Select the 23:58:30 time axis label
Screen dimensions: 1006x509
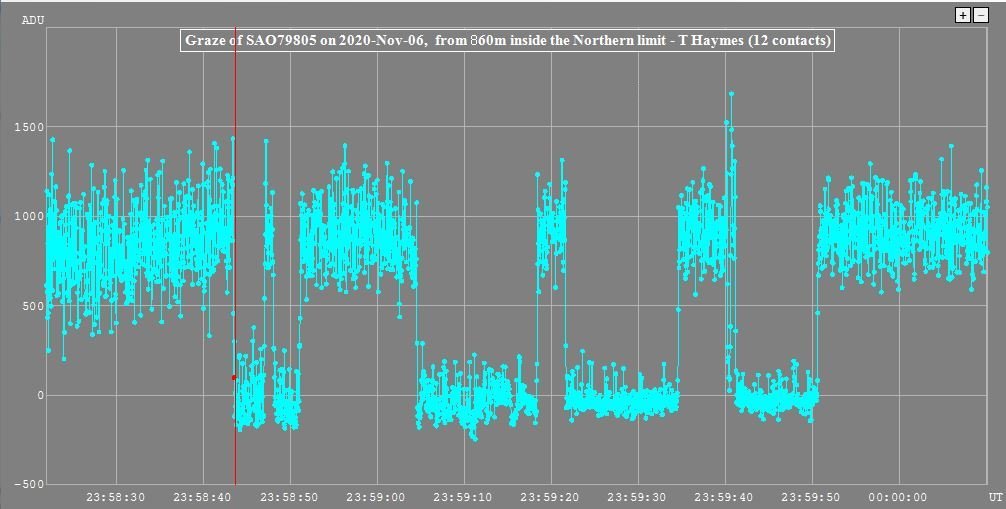coord(117,497)
